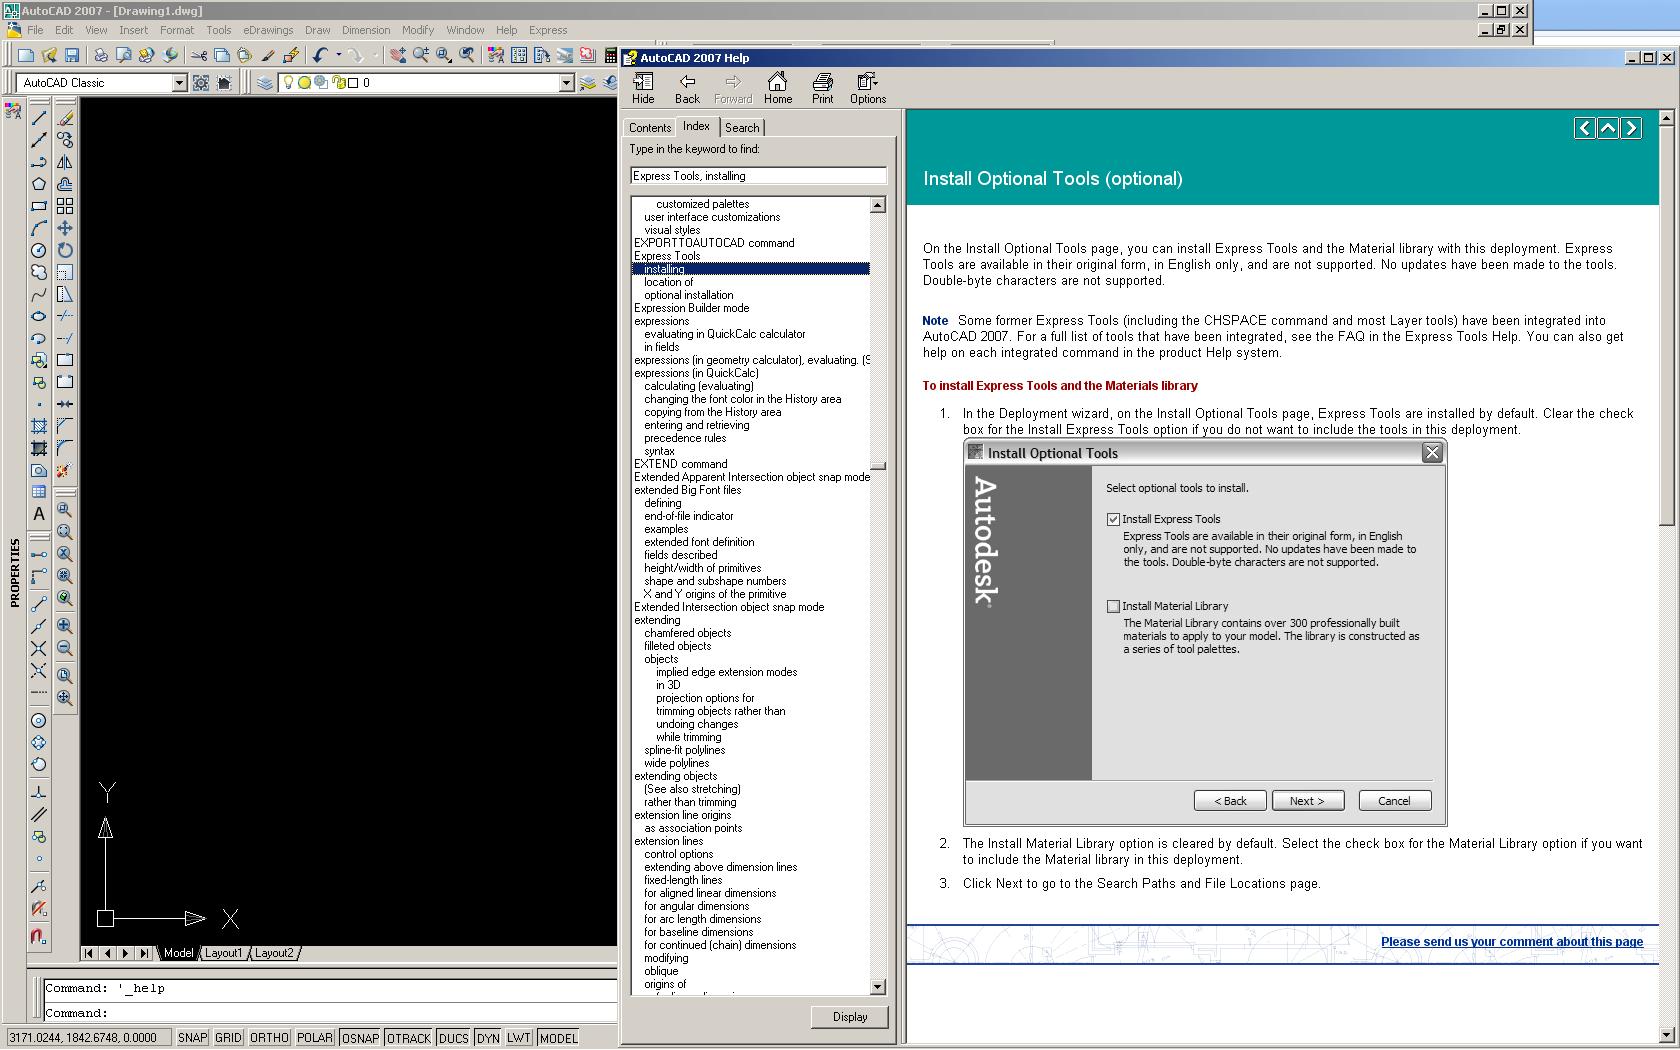Select the Line draw tool
1680x1050 pixels.
(x=39, y=118)
